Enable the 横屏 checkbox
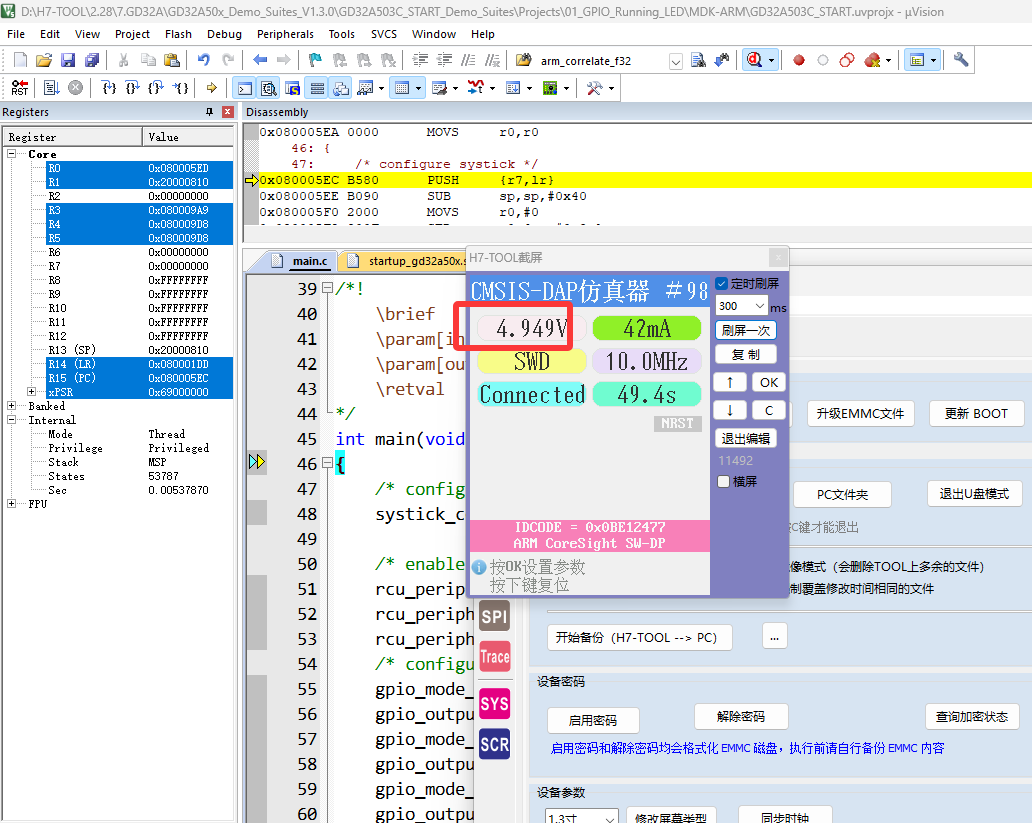 click(x=724, y=481)
